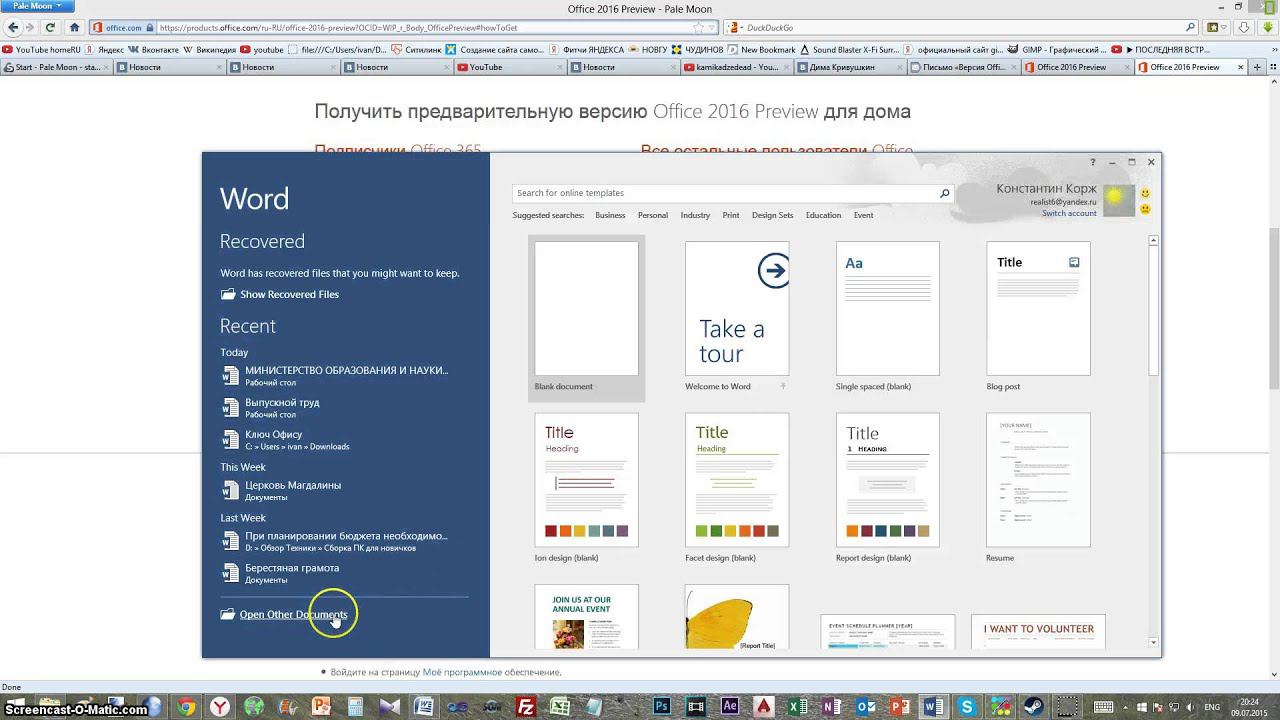Viewport: 1280px width, 720px height.
Task: Switch to the kamikadzedead tab
Action: 736,67
